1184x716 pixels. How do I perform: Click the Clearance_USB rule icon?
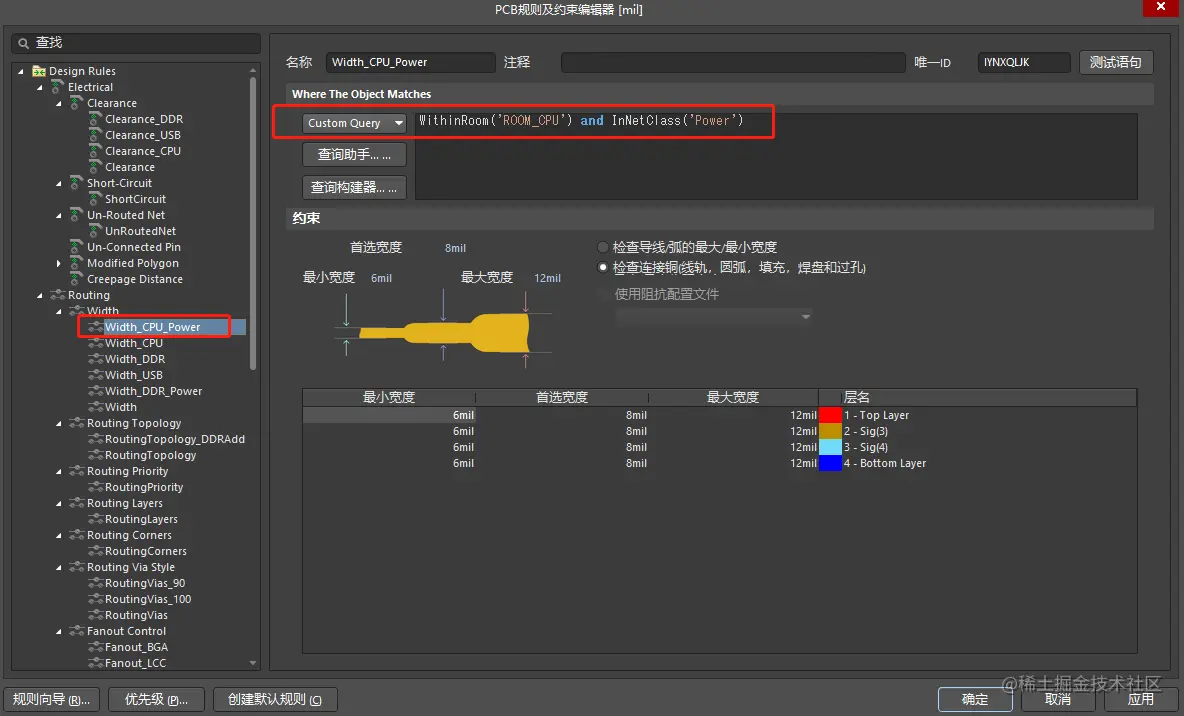pos(95,134)
